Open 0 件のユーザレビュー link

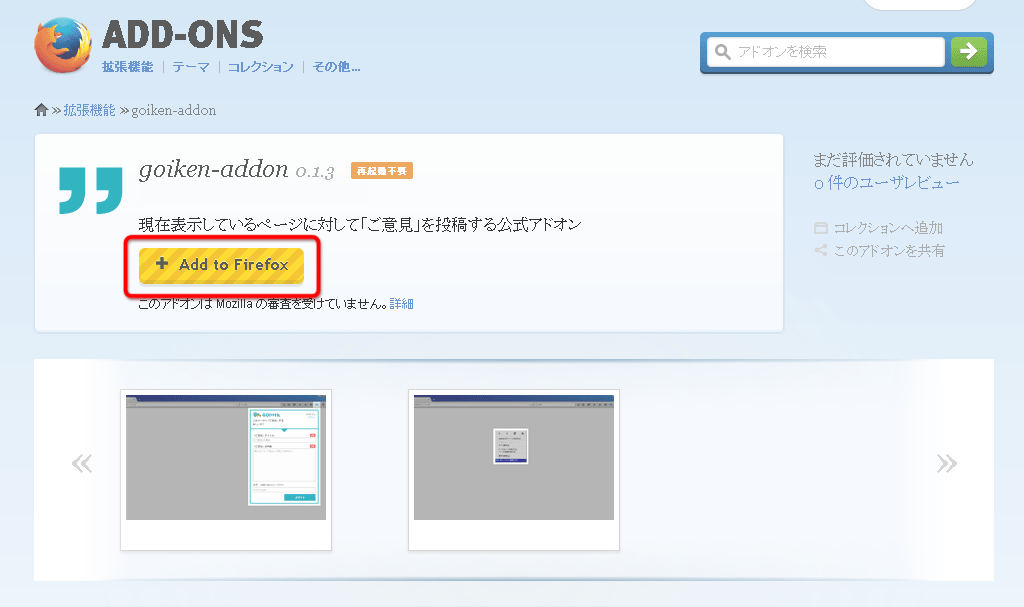click(886, 183)
